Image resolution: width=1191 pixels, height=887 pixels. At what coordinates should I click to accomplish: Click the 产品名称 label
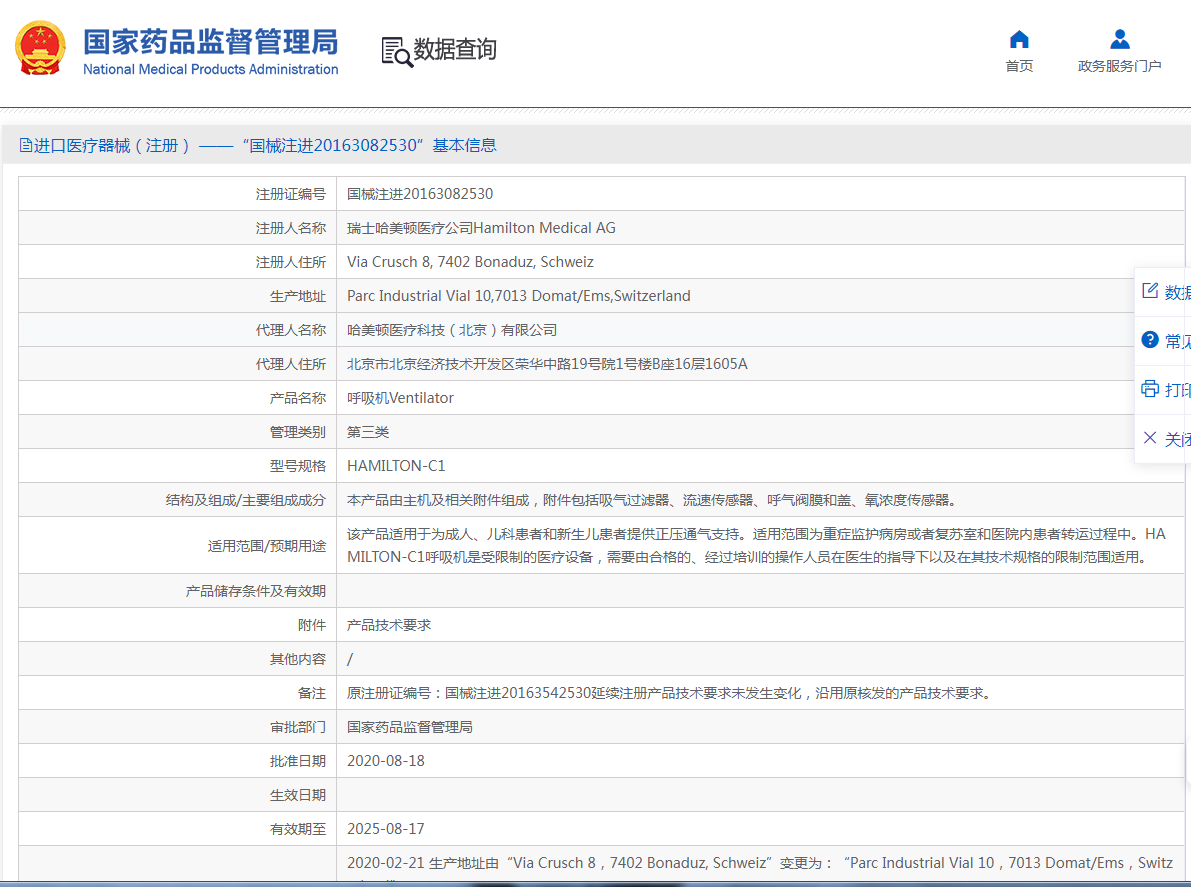298,398
